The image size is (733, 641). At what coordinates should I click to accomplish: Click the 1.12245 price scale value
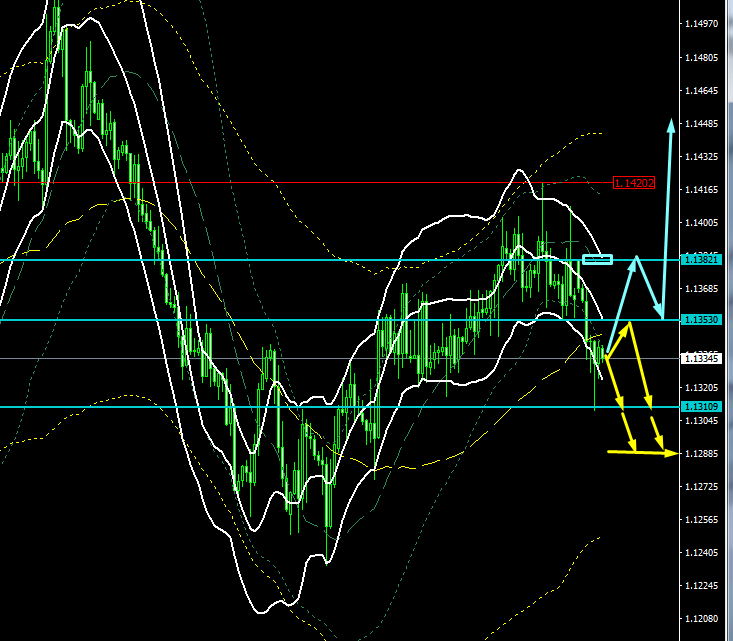tap(701, 585)
